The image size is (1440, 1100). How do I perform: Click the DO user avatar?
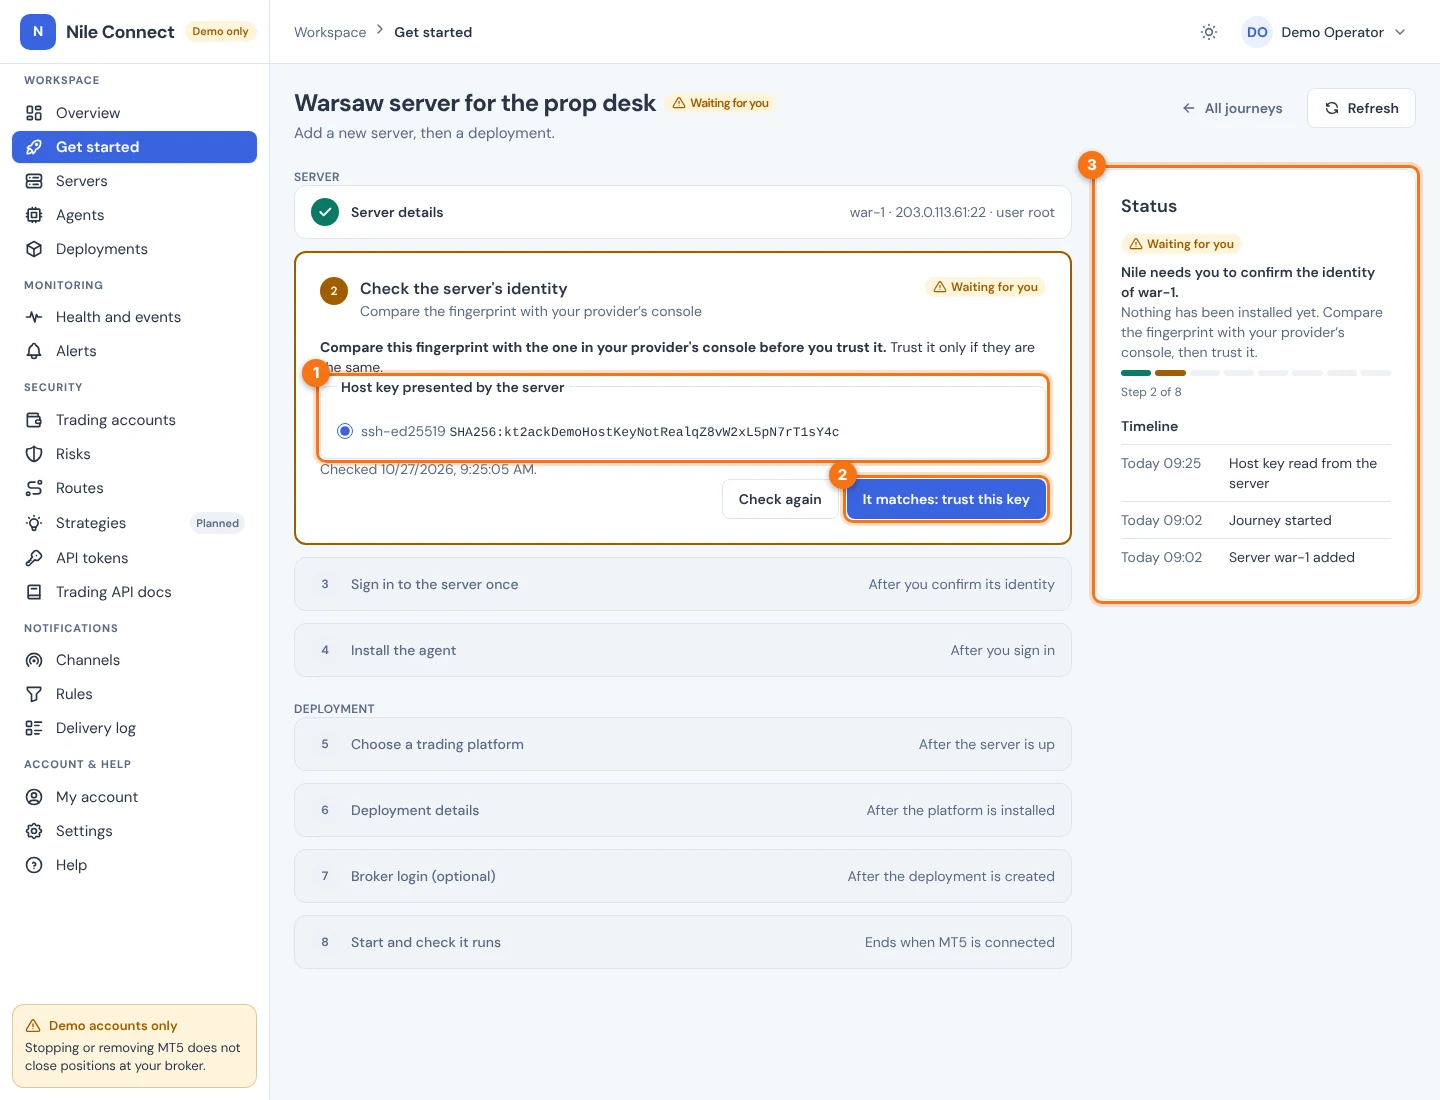tap(1257, 32)
